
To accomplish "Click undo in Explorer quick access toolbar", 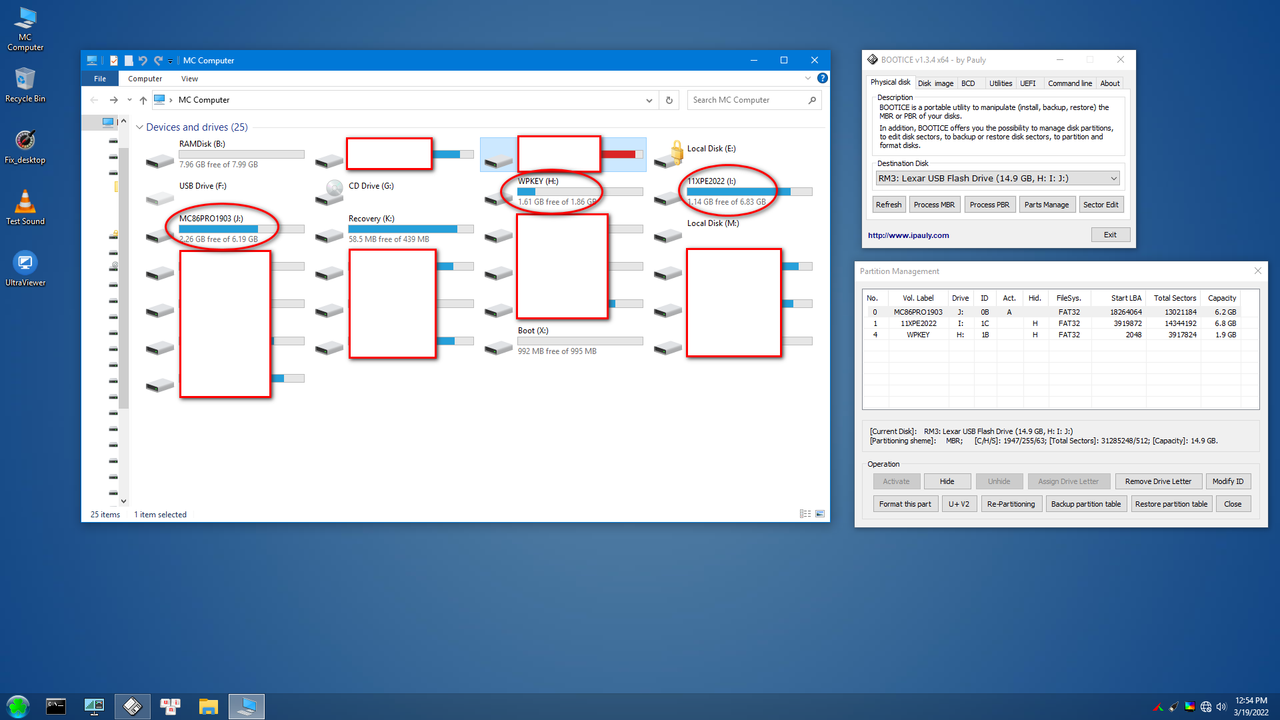I will [x=143, y=60].
